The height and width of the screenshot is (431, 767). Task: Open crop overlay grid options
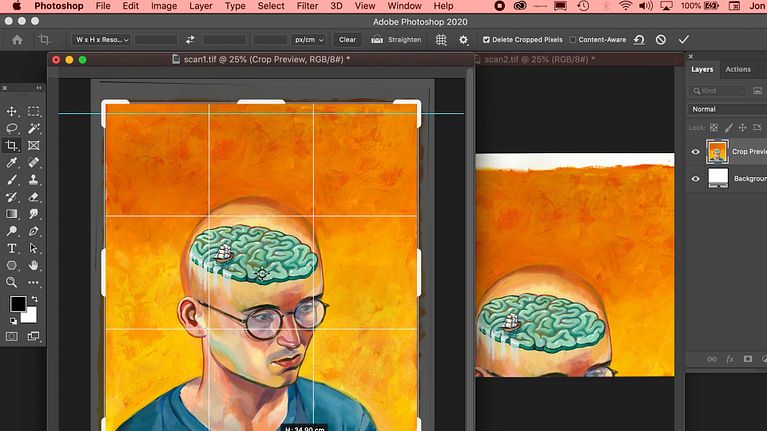pyautogui.click(x=441, y=40)
